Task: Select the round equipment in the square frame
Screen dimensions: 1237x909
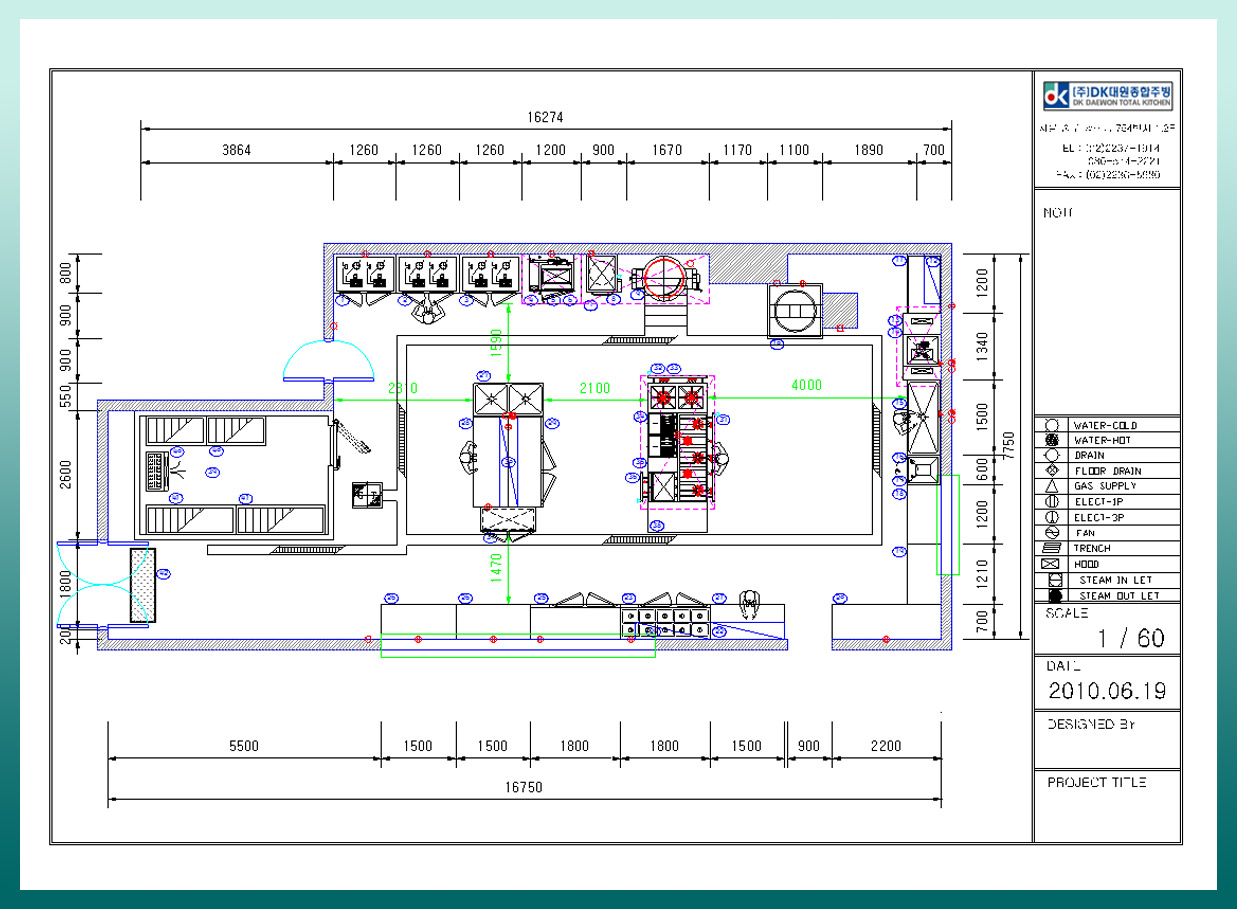Action: point(795,309)
